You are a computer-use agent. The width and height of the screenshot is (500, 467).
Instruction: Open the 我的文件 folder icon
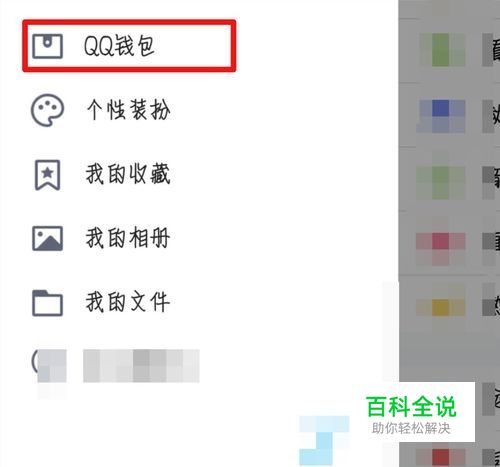point(47,303)
